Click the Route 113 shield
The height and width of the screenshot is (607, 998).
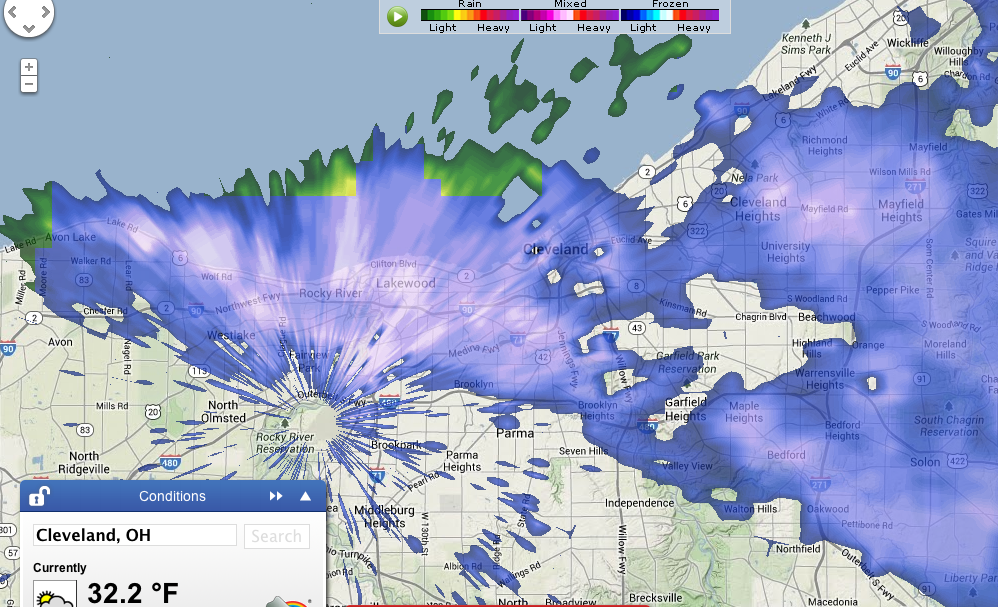click(199, 371)
